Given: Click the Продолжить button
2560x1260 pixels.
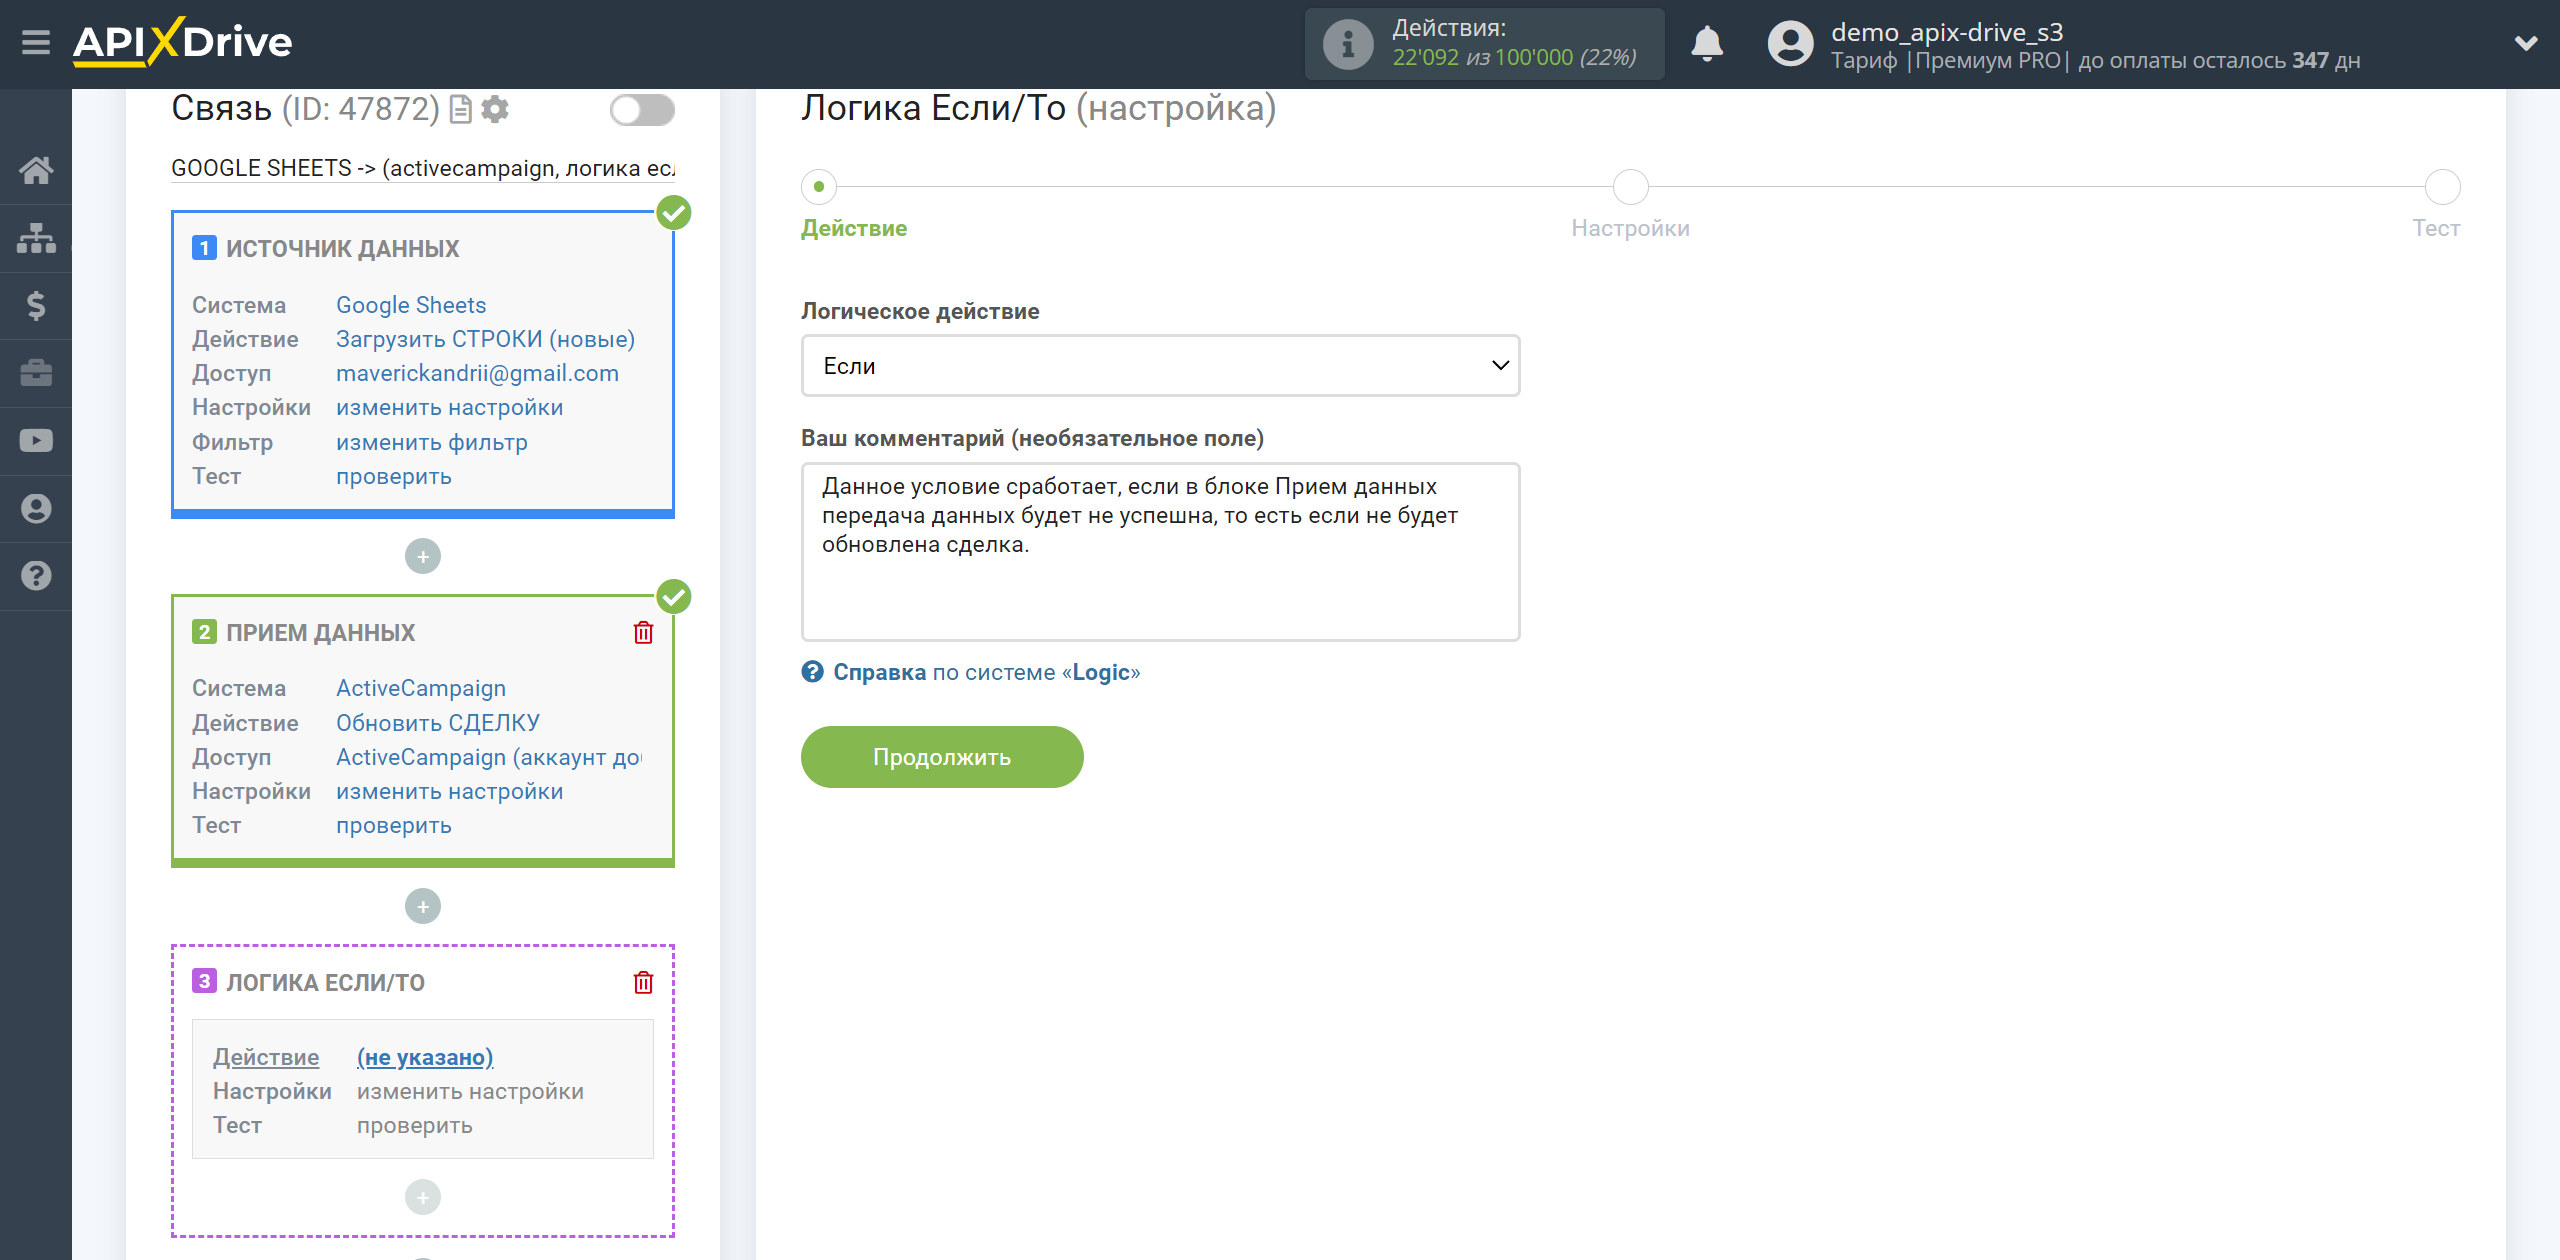Looking at the screenshot, I should point(942,757).
